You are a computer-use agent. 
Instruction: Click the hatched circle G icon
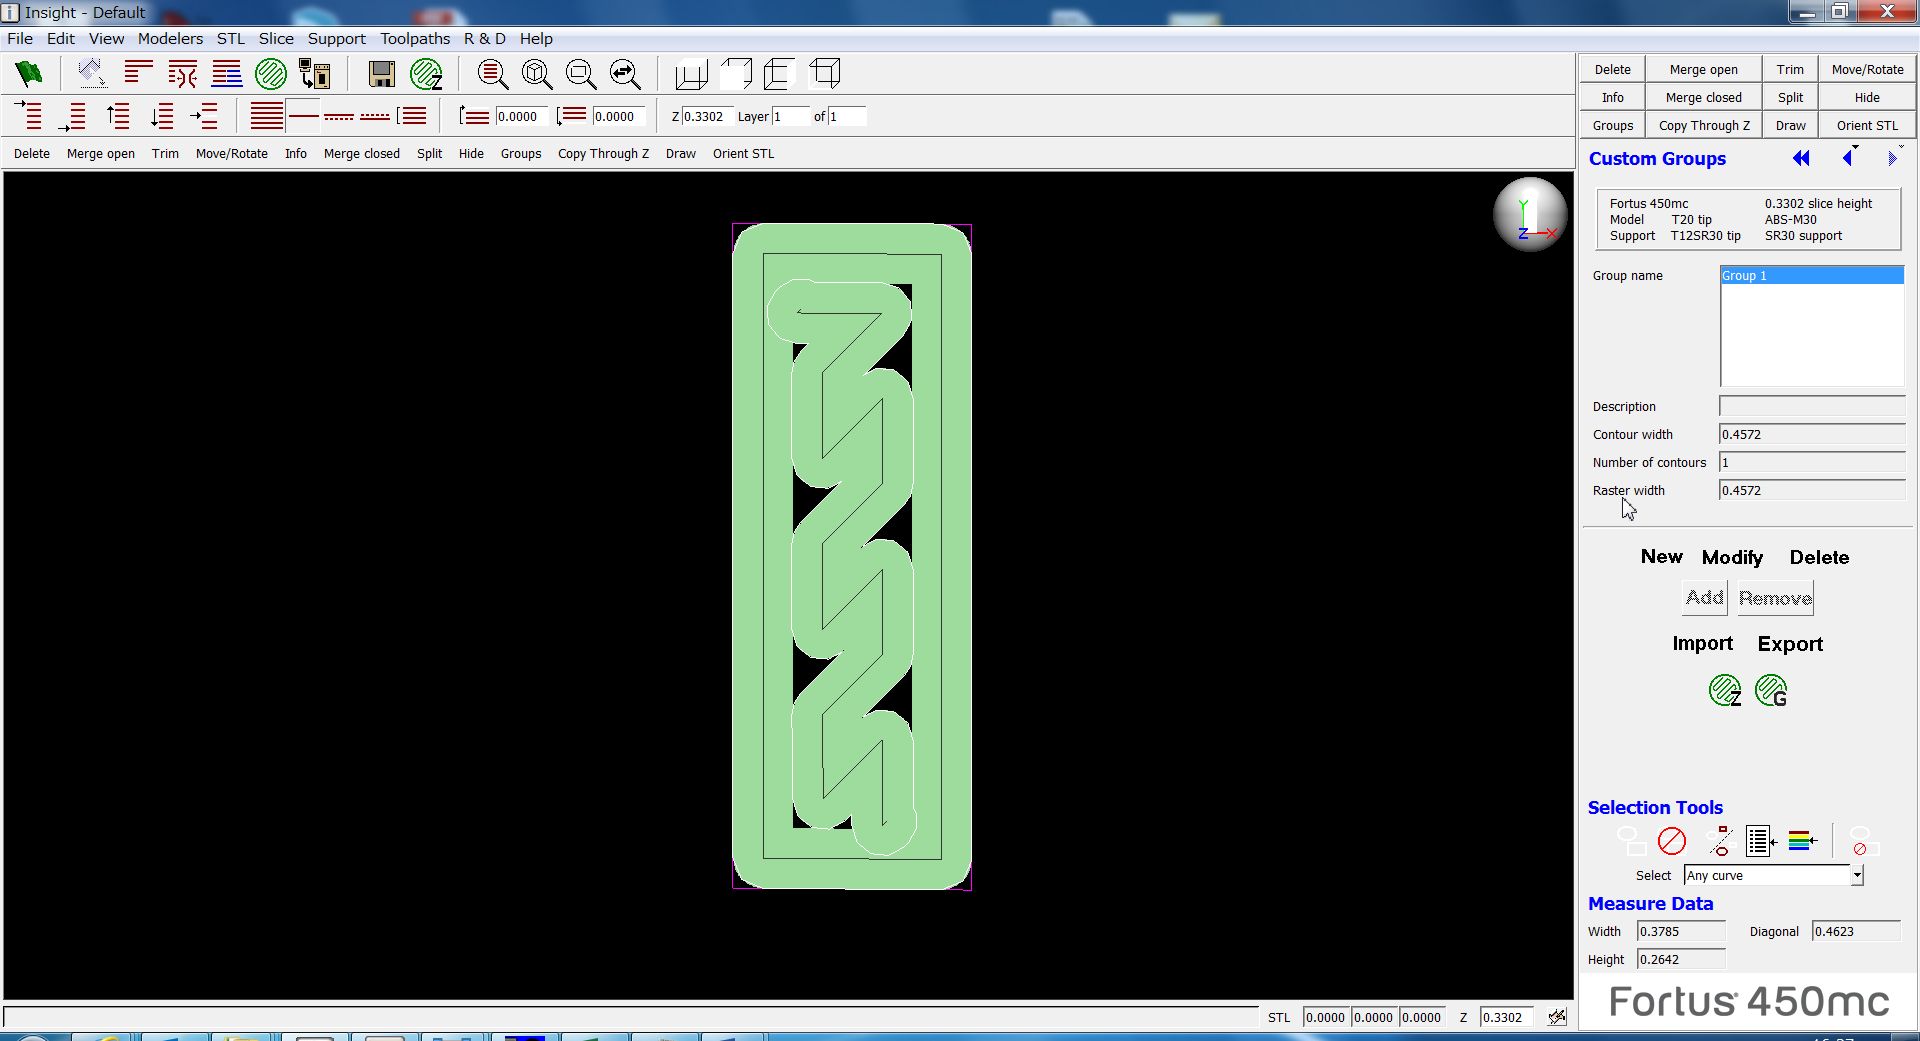[x=1771, y=690]
